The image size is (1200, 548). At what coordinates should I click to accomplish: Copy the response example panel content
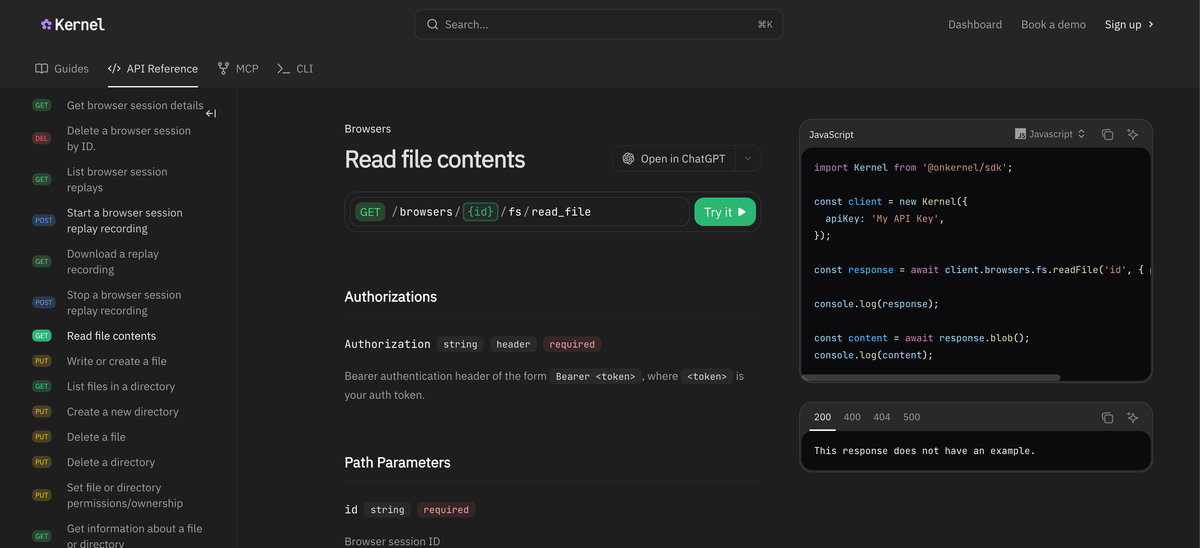click(1107, 417)
